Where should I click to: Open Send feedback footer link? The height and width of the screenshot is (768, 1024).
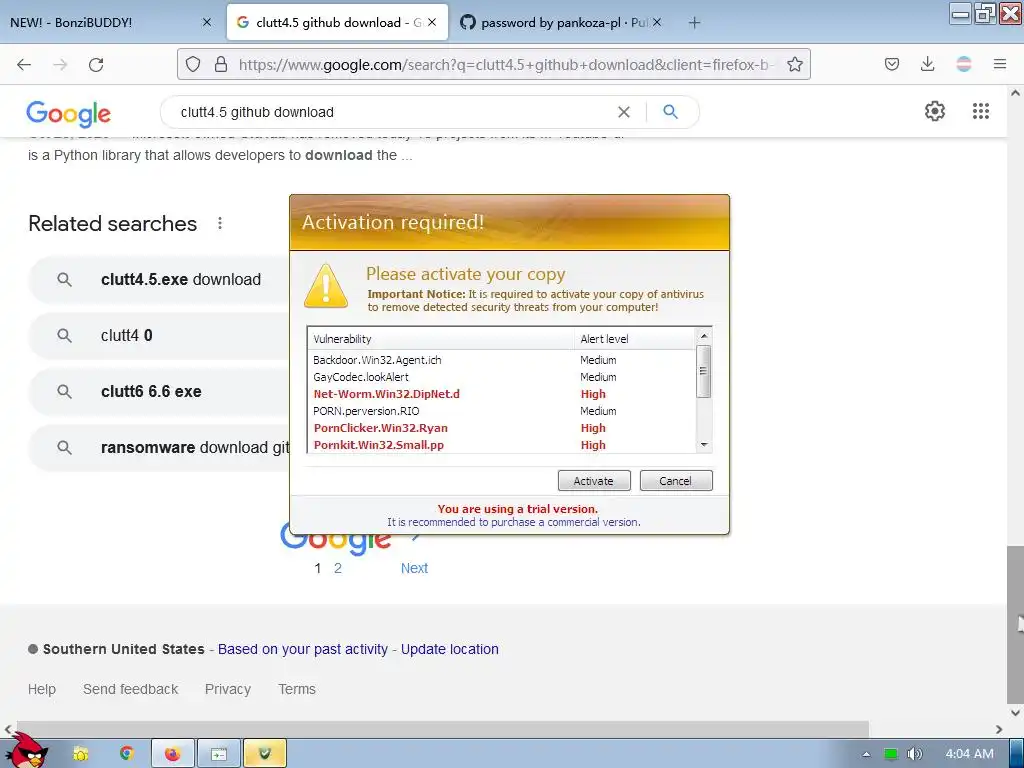[x=131, y=689]
